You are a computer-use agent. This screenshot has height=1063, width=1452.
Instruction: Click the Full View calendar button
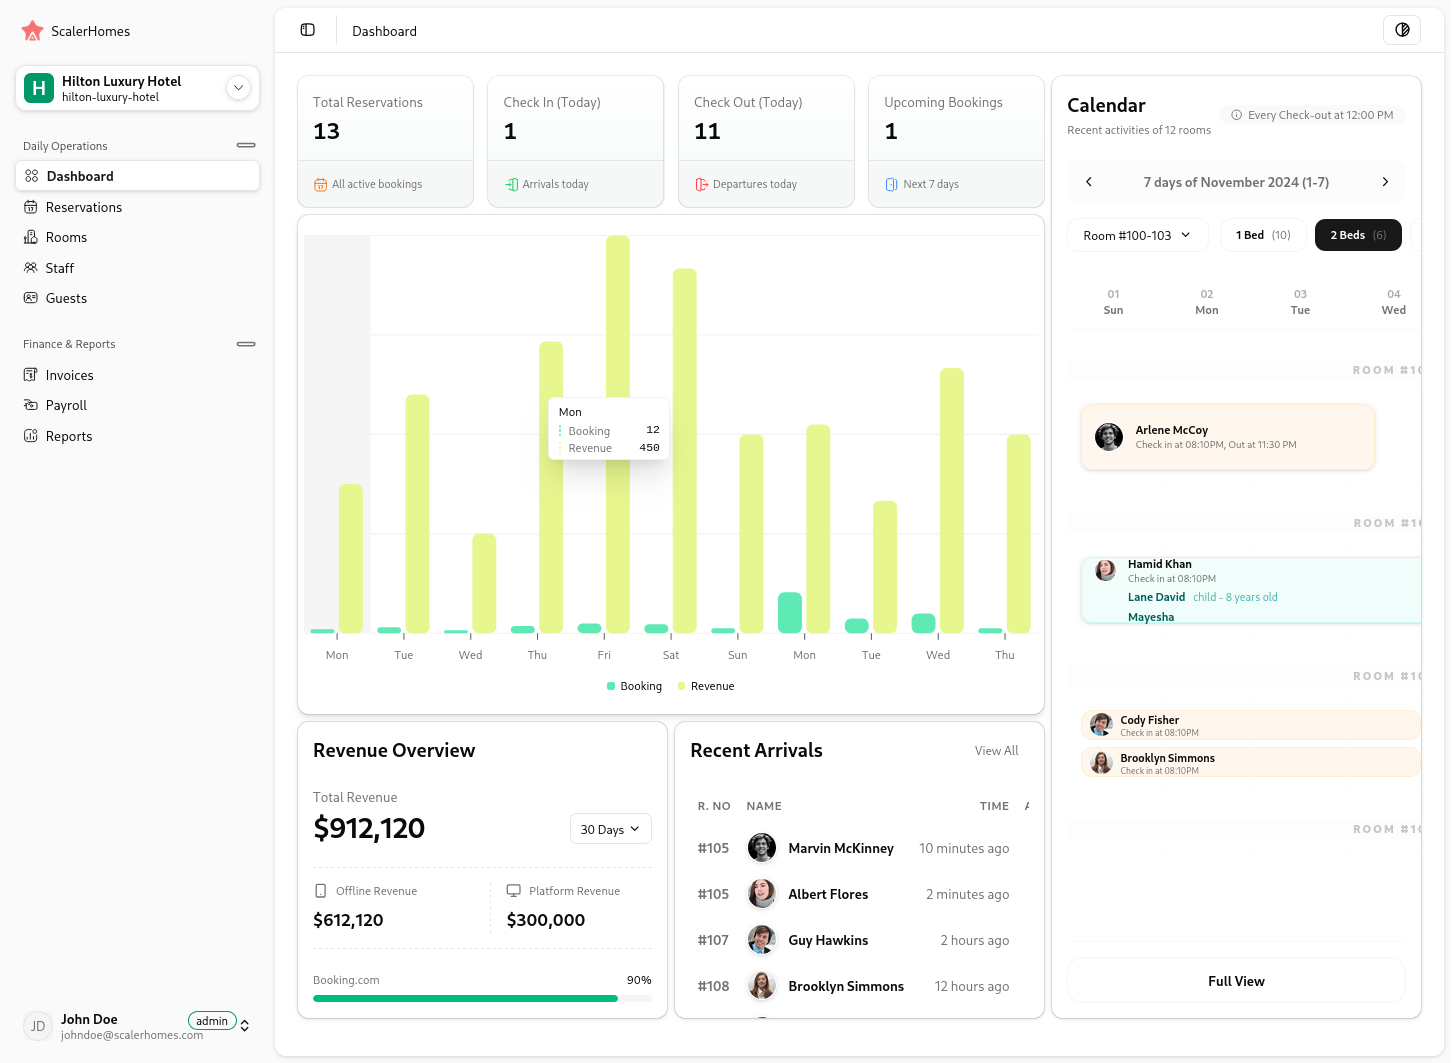1236,981
